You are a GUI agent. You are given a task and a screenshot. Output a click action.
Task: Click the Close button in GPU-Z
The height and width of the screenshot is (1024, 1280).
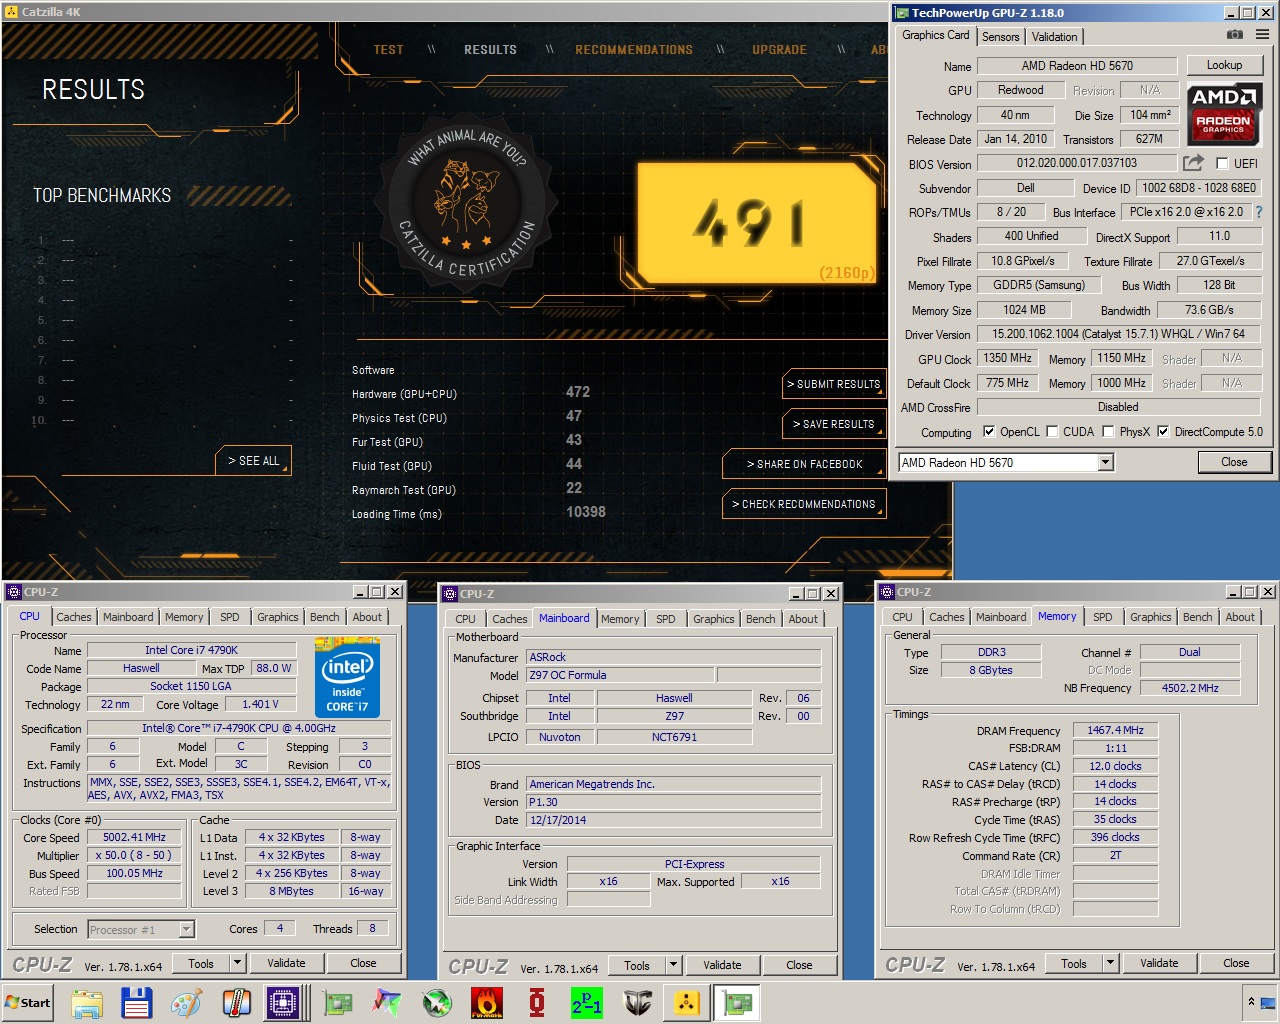pos(1234,462)
